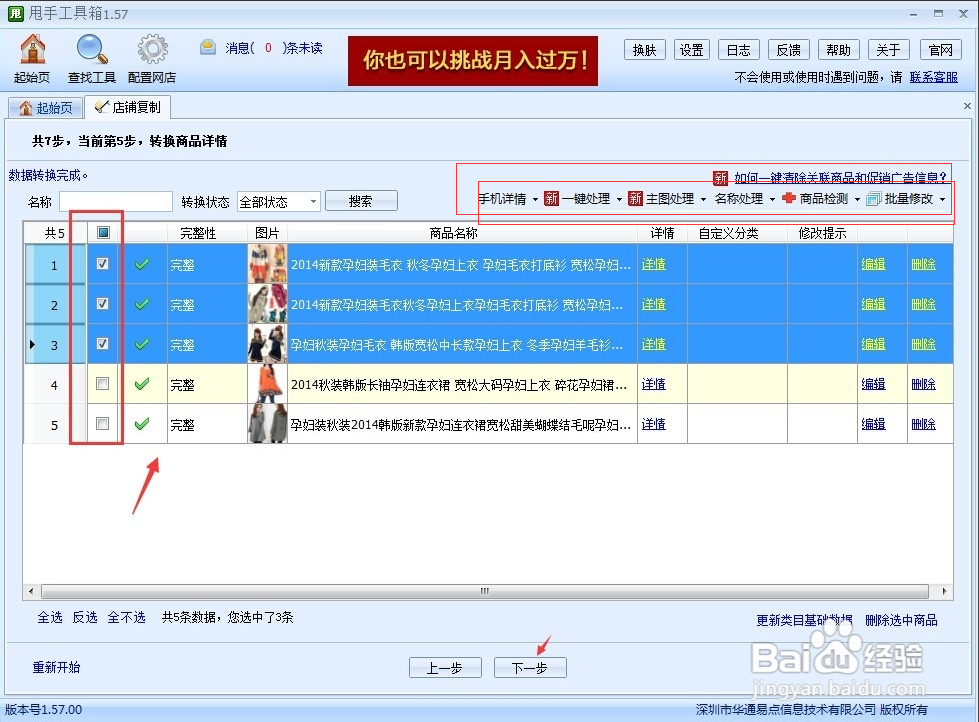Open the 全部状态 status dropdown

pos(278,202)
